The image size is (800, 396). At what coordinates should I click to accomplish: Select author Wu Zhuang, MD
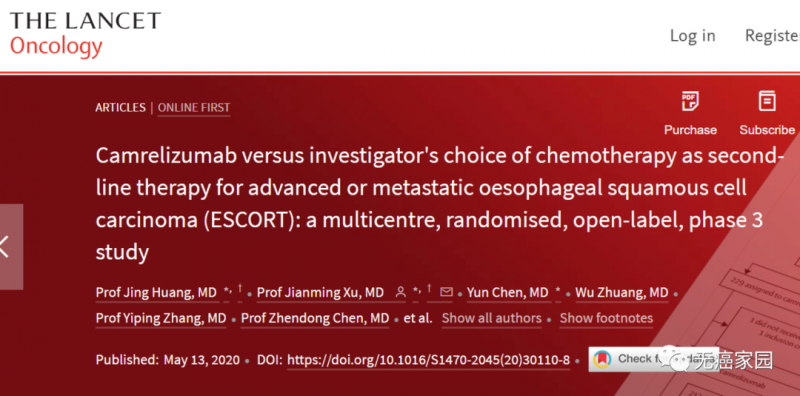point(622,293)
